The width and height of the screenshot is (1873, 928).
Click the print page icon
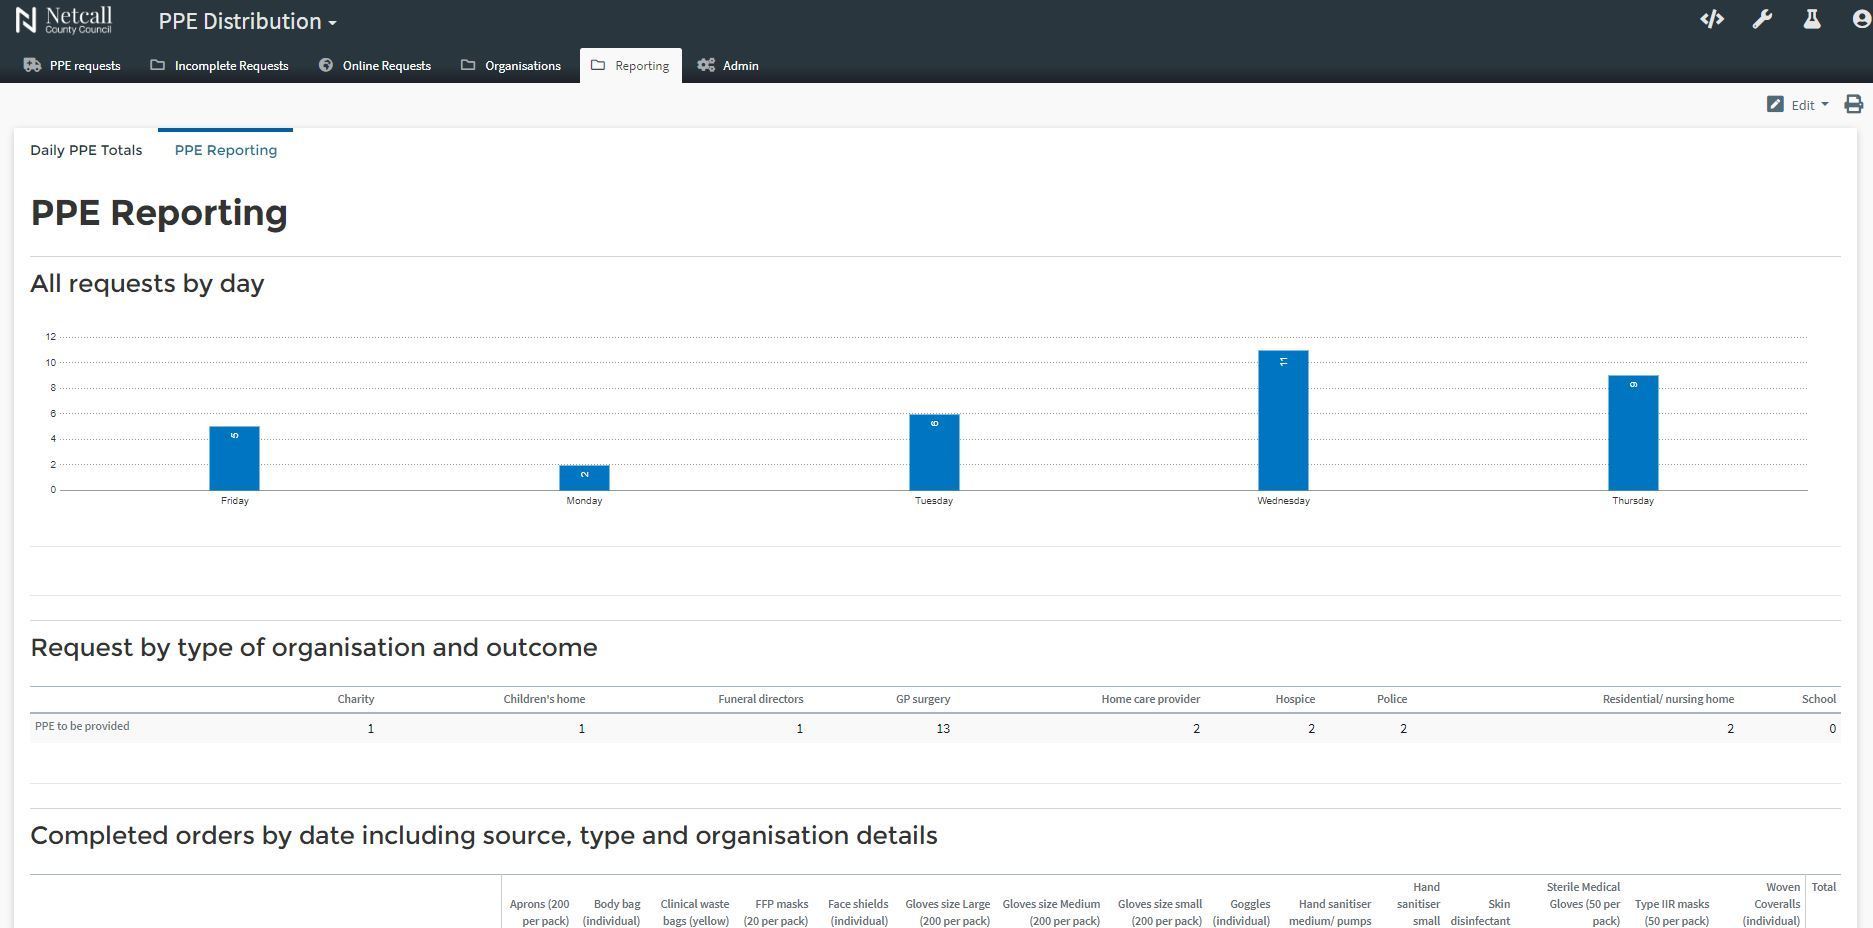pyautogui.click(x=1853, y=105)
